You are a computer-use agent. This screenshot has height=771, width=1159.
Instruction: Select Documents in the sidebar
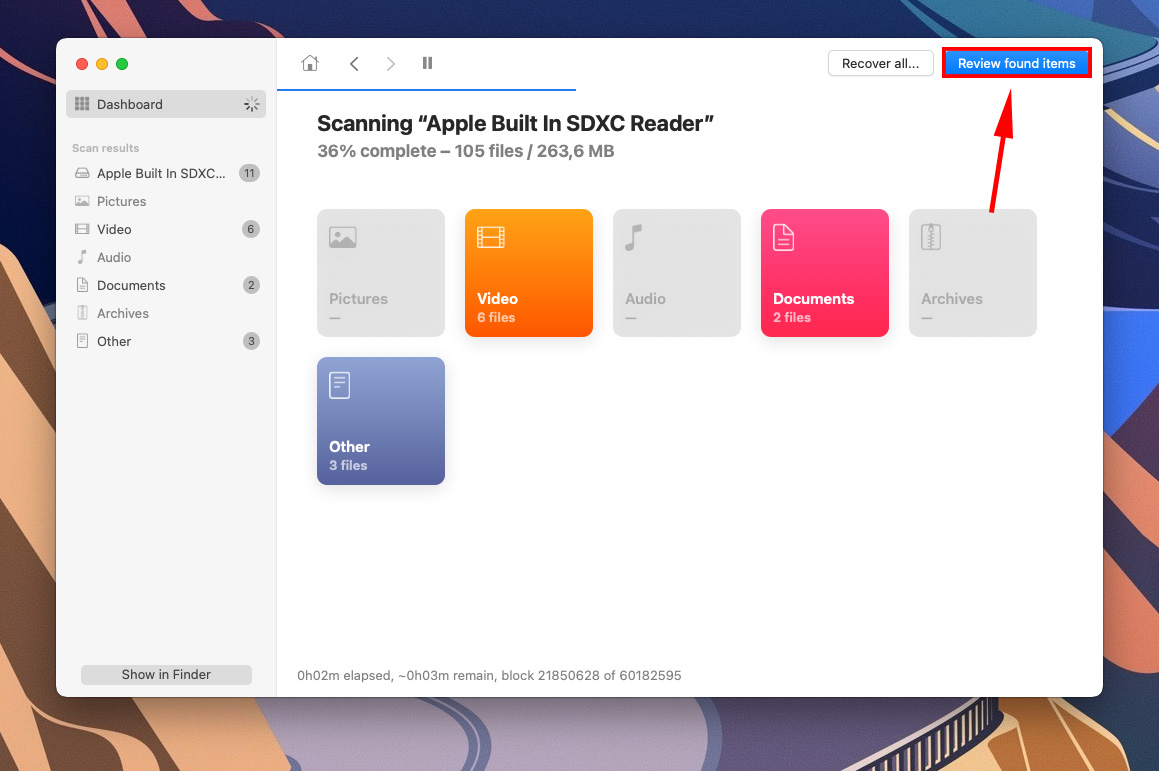pyautogui.click(x=131, y=285)
